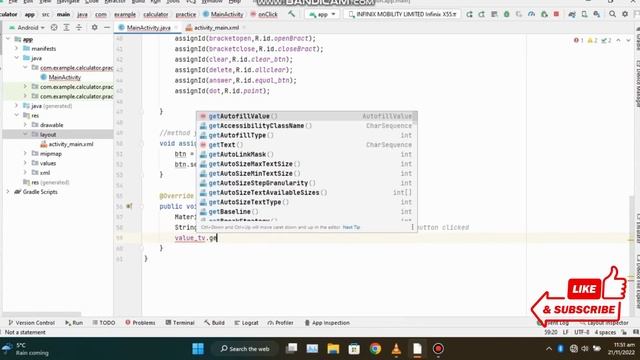640x360 pixels.
Task: Expand the values folder
Action: 25,163
